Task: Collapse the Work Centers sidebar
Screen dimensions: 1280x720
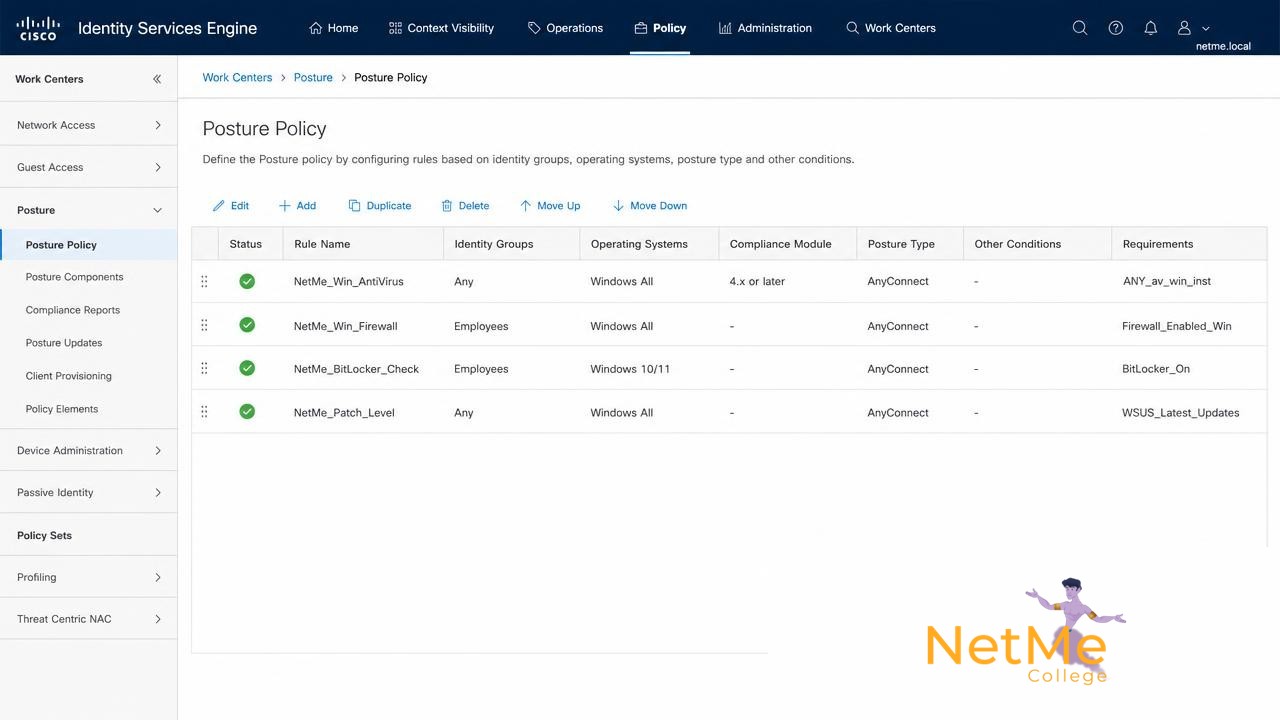Action: pos(157,79)
